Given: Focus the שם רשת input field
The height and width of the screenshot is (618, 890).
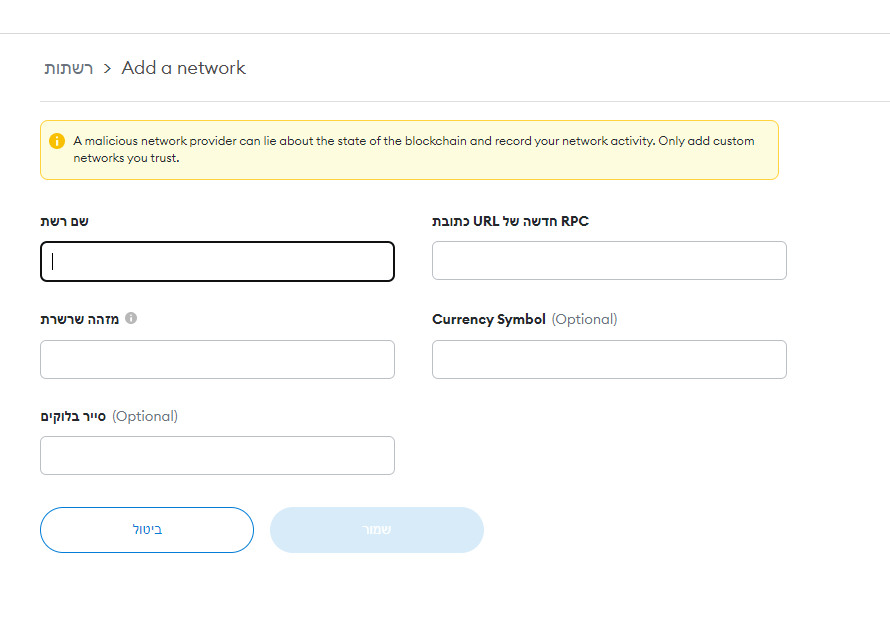Looking at the screenshot, I should (x=217, y=261).
